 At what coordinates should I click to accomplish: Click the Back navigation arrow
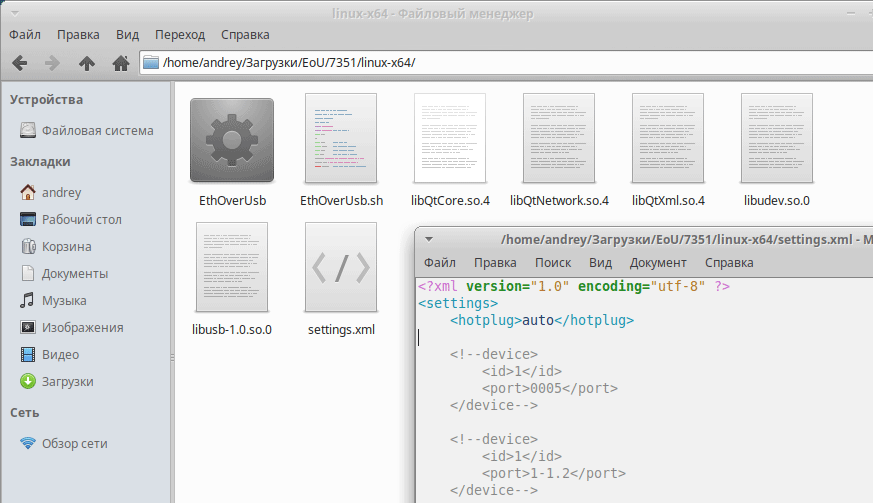19,63
